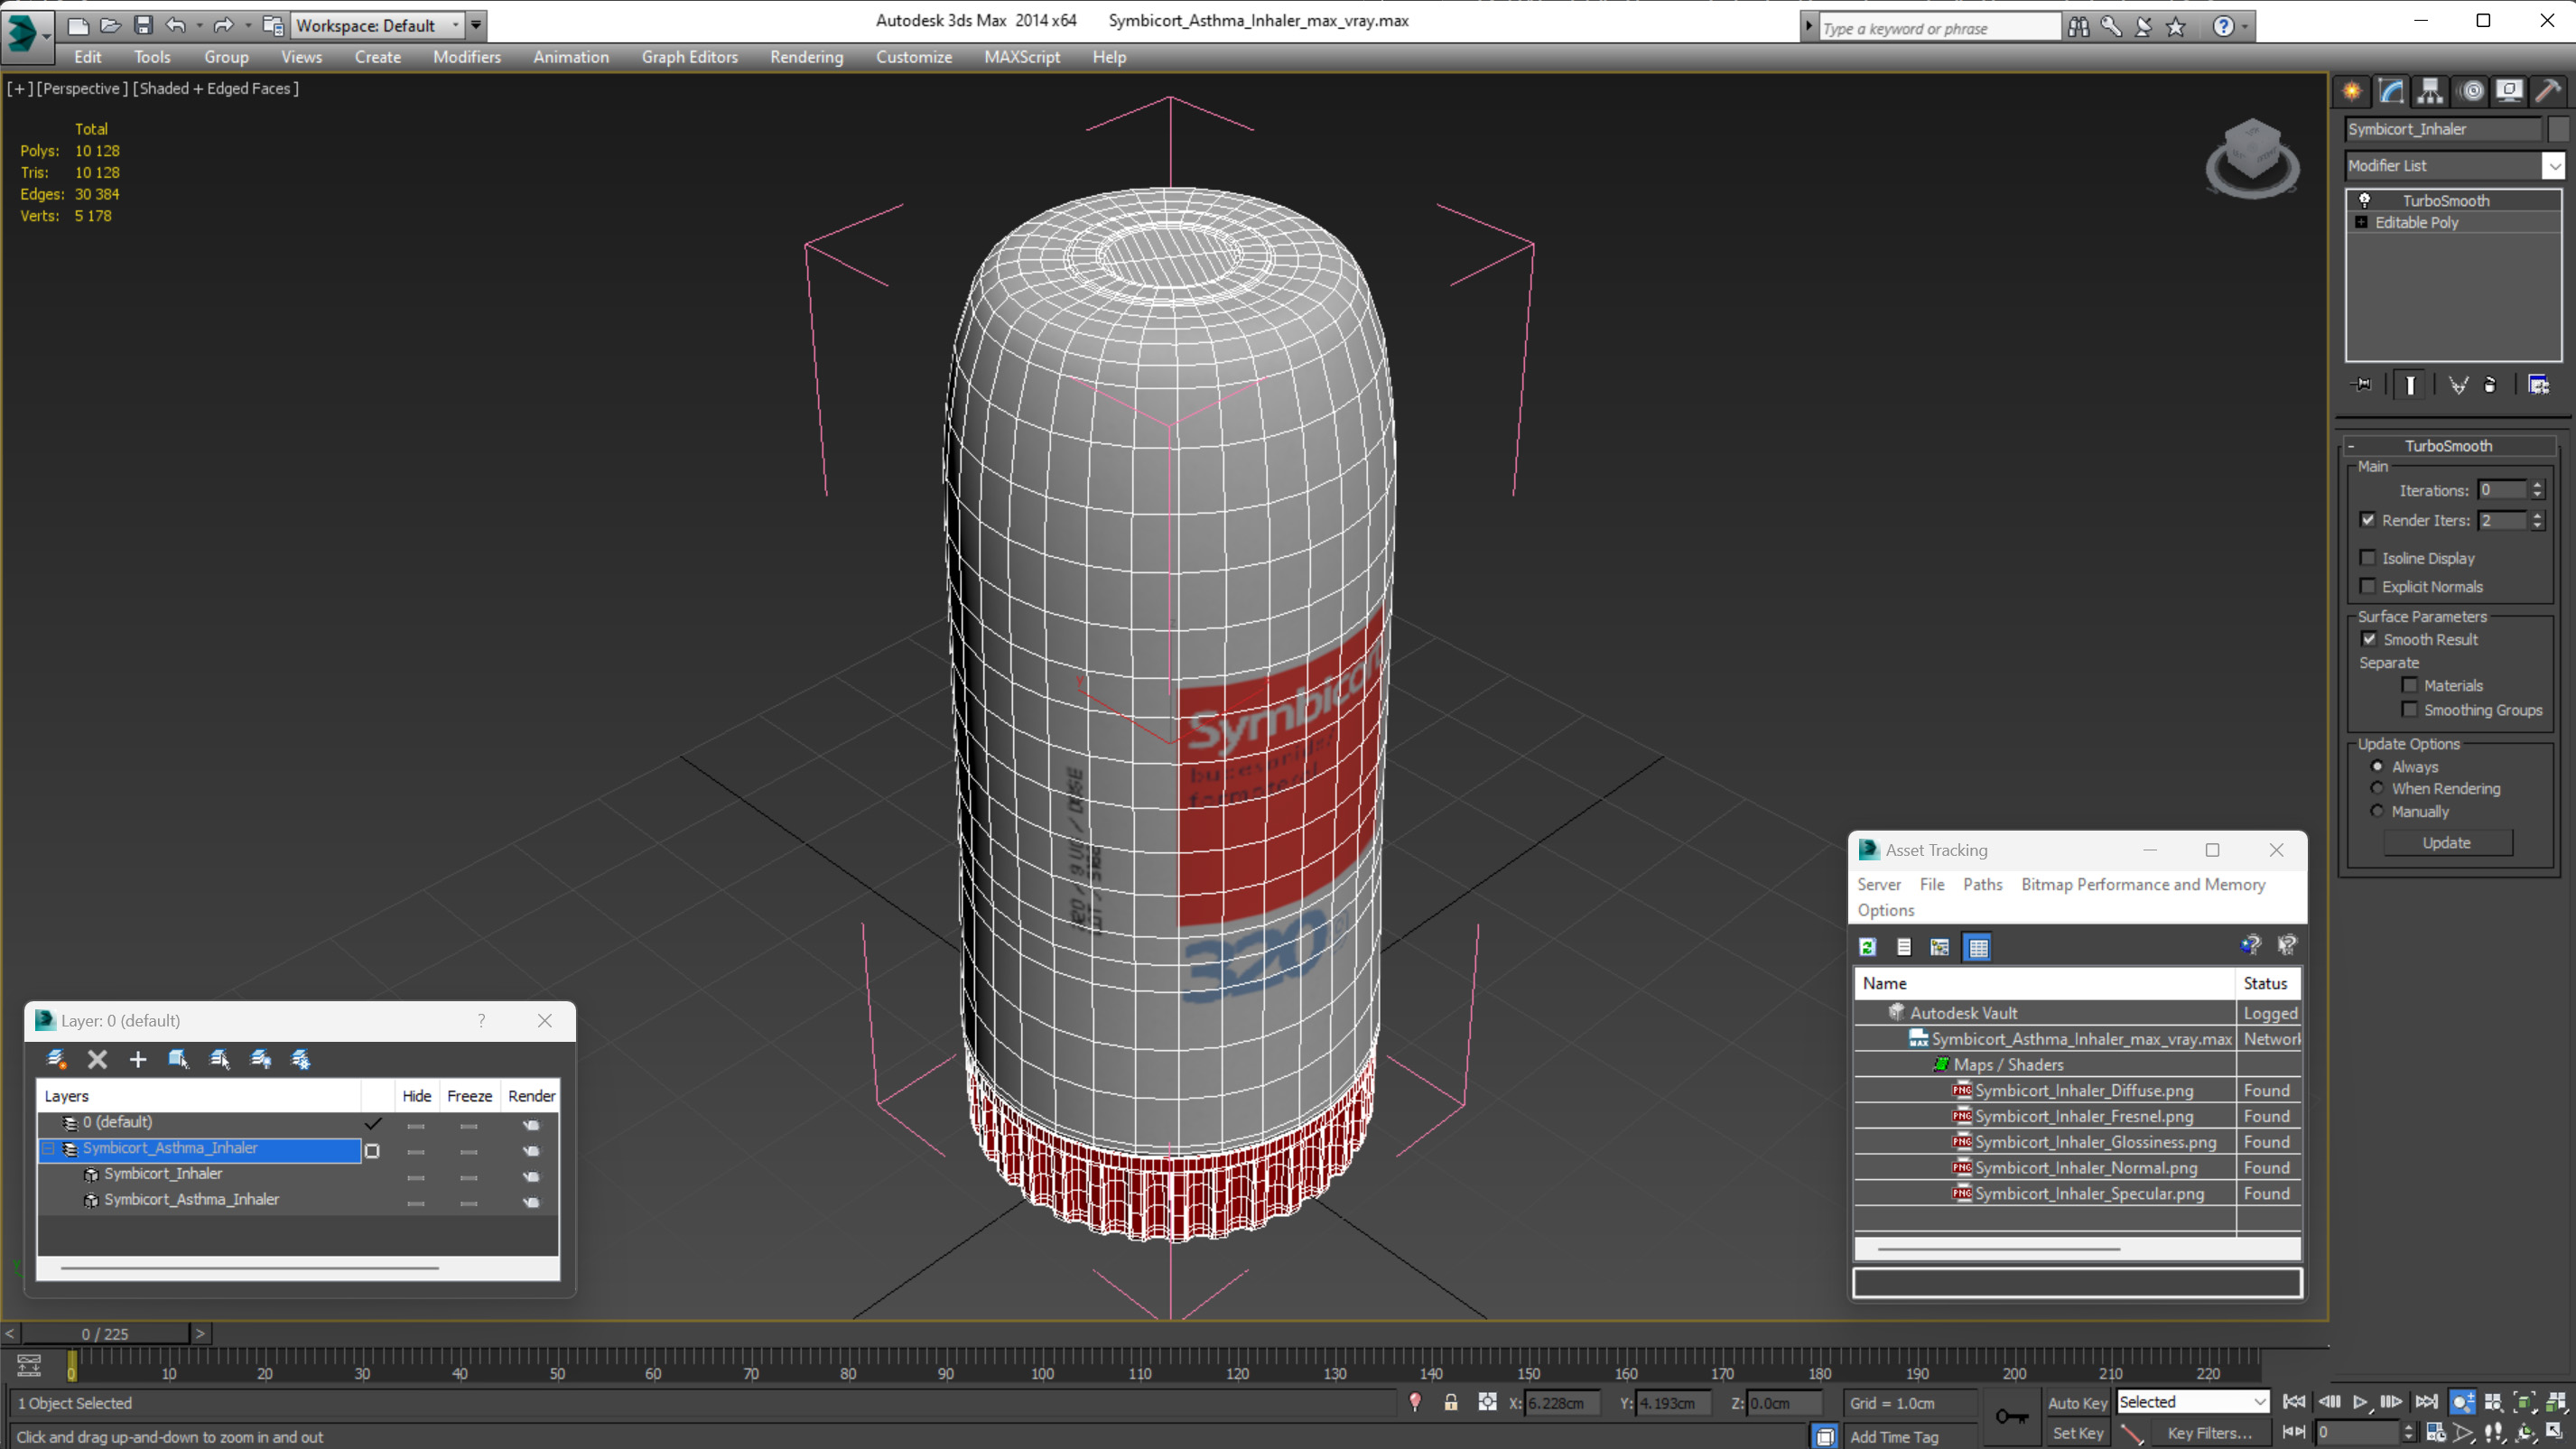Expand the Editable Poly modifier entry

2361,222
